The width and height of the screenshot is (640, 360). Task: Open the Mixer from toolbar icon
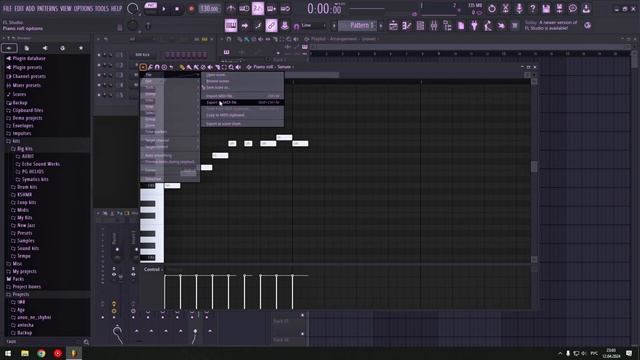(x=433, y=26)
